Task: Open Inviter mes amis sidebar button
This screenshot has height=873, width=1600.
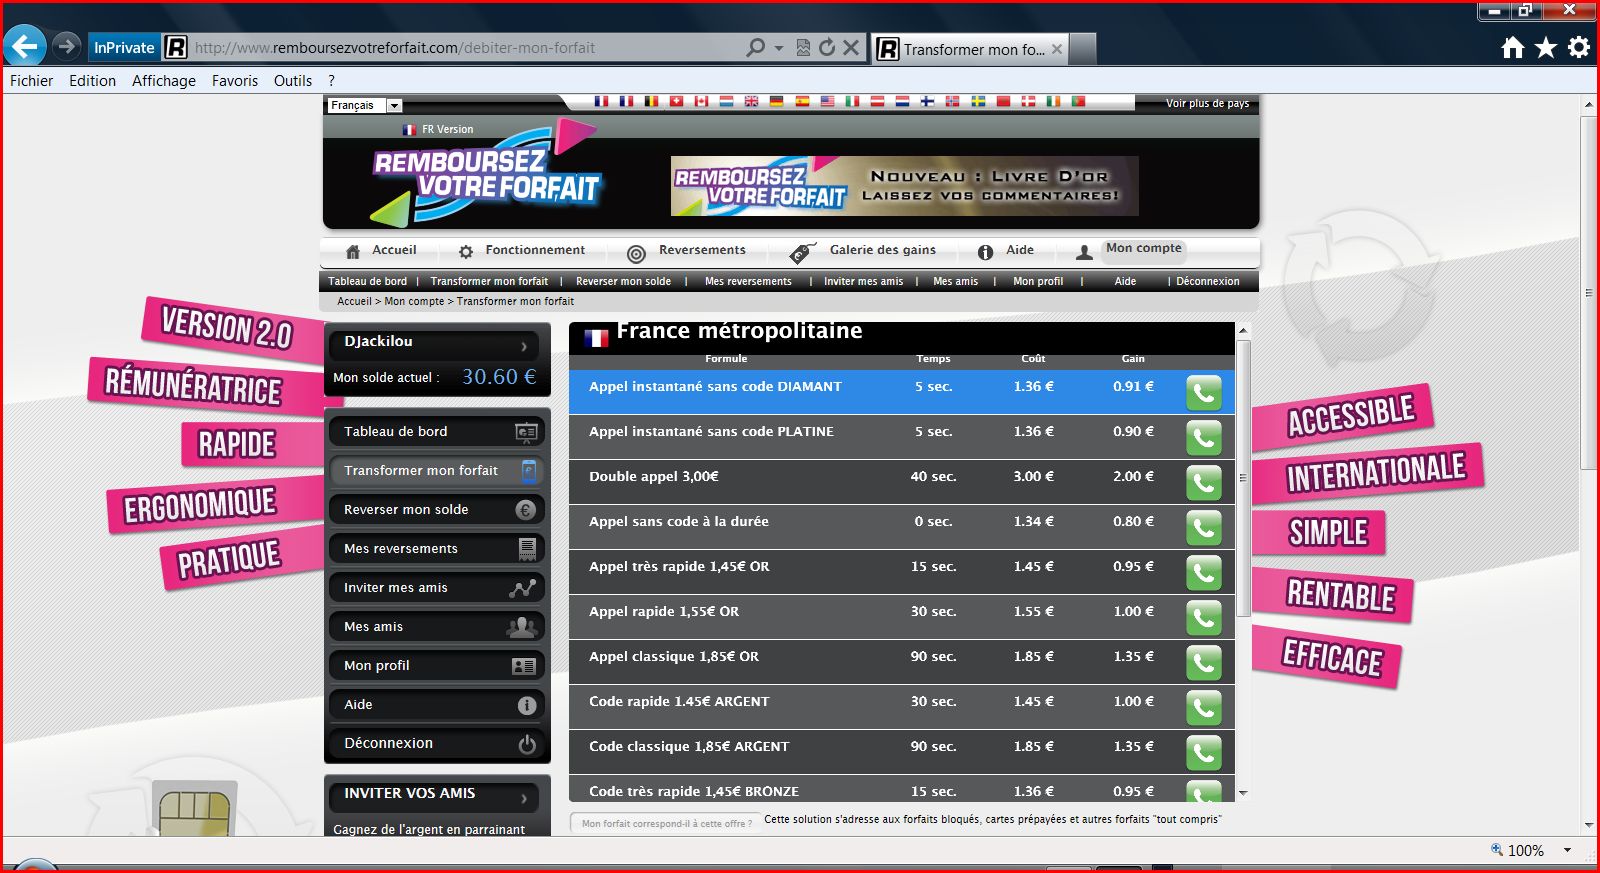Action: 436,588
